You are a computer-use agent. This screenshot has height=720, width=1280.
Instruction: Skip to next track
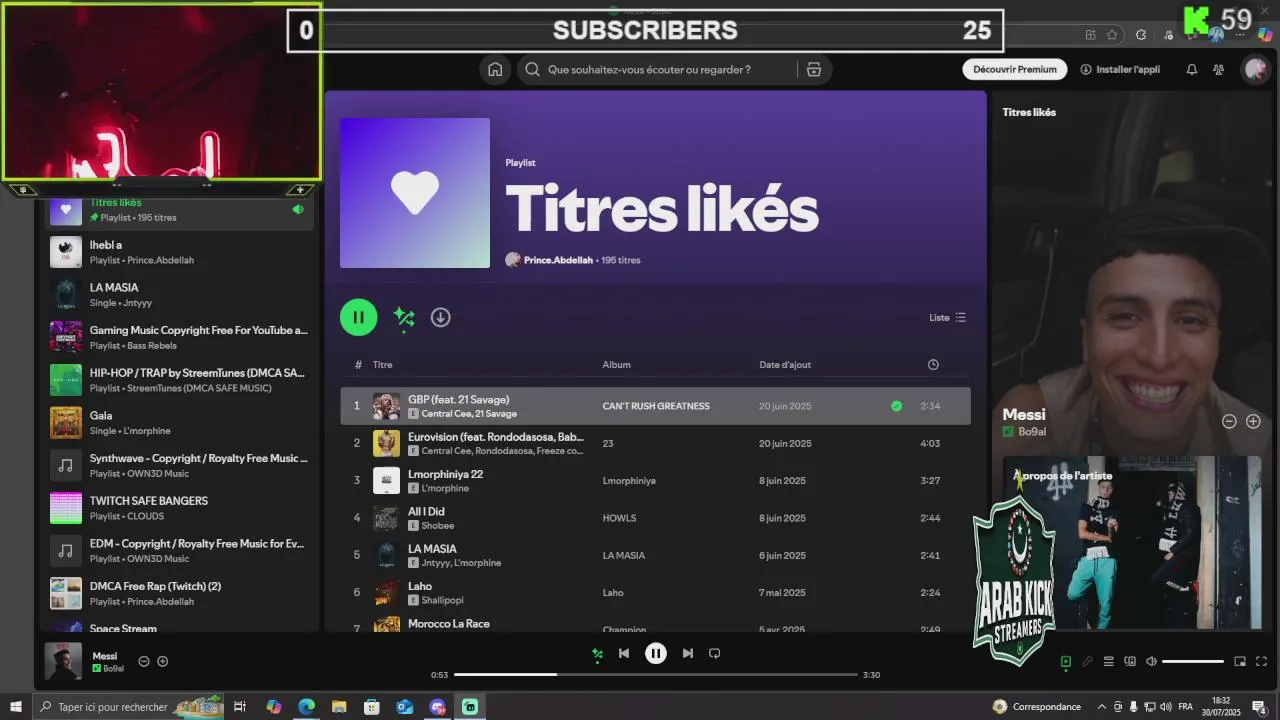[x=687, y=653]
